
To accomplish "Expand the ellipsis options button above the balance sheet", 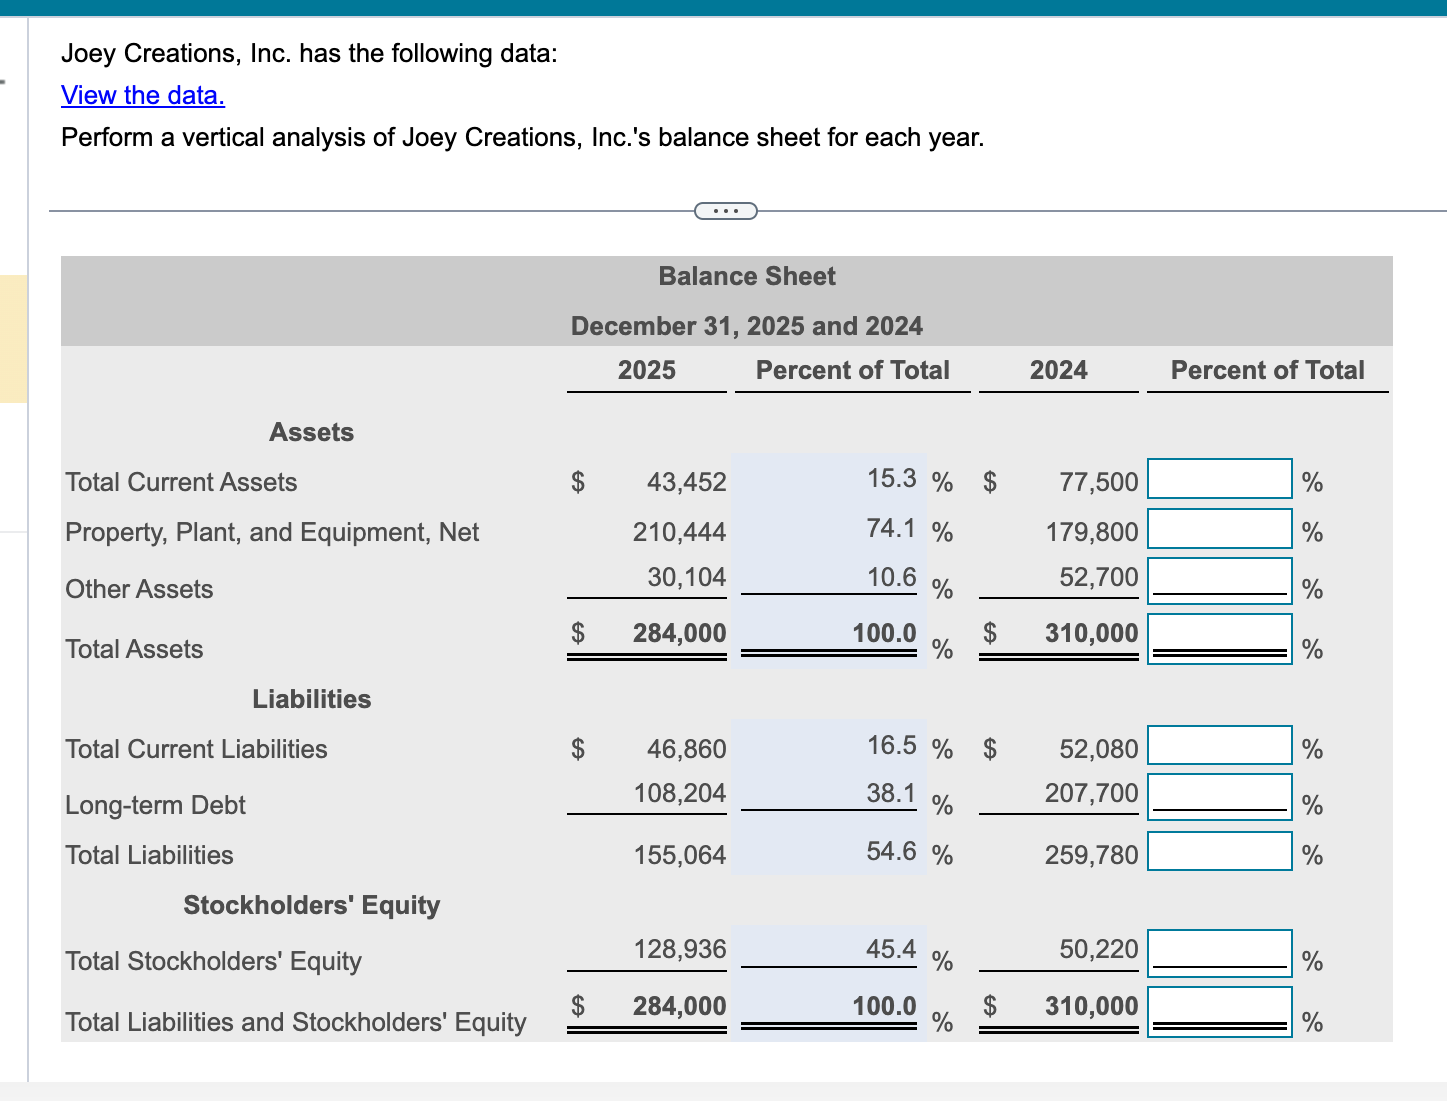I will click(725, 210).
